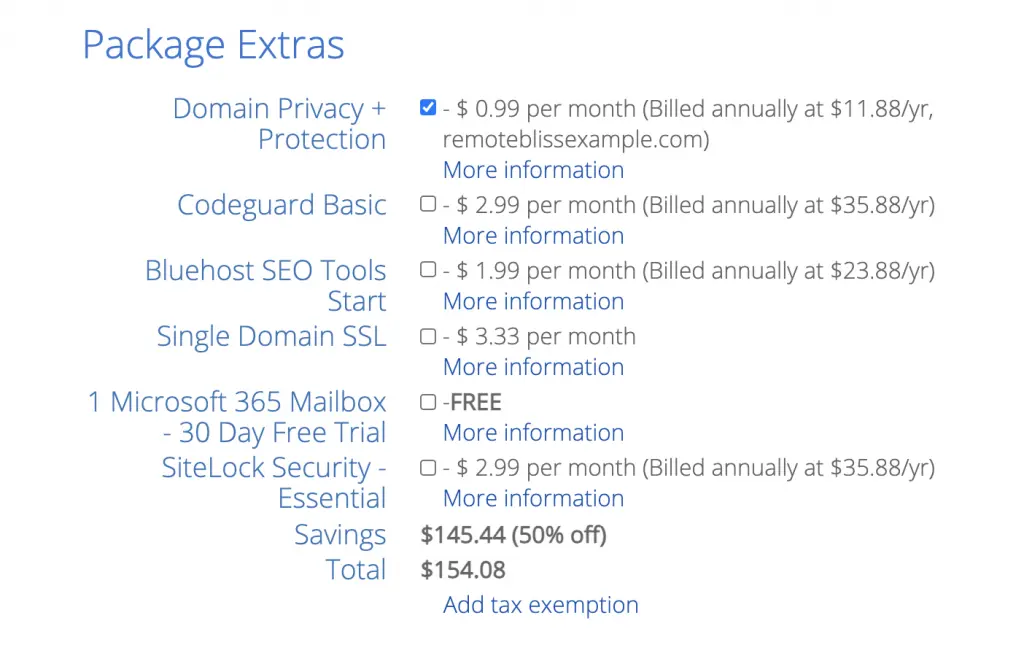This screenshot has width=1024, height=645.
Task: View More information for Bluehost SEO Tools
Action: [x=533, y=302]
